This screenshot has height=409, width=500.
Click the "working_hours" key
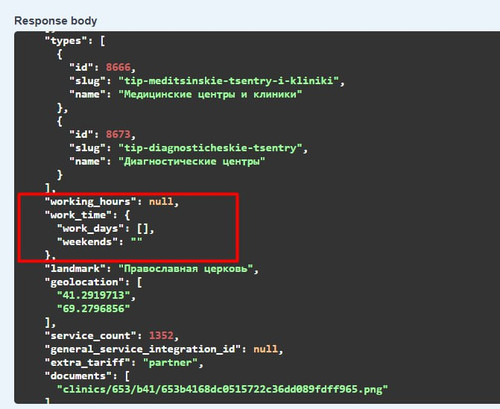[x=91, y=202]
